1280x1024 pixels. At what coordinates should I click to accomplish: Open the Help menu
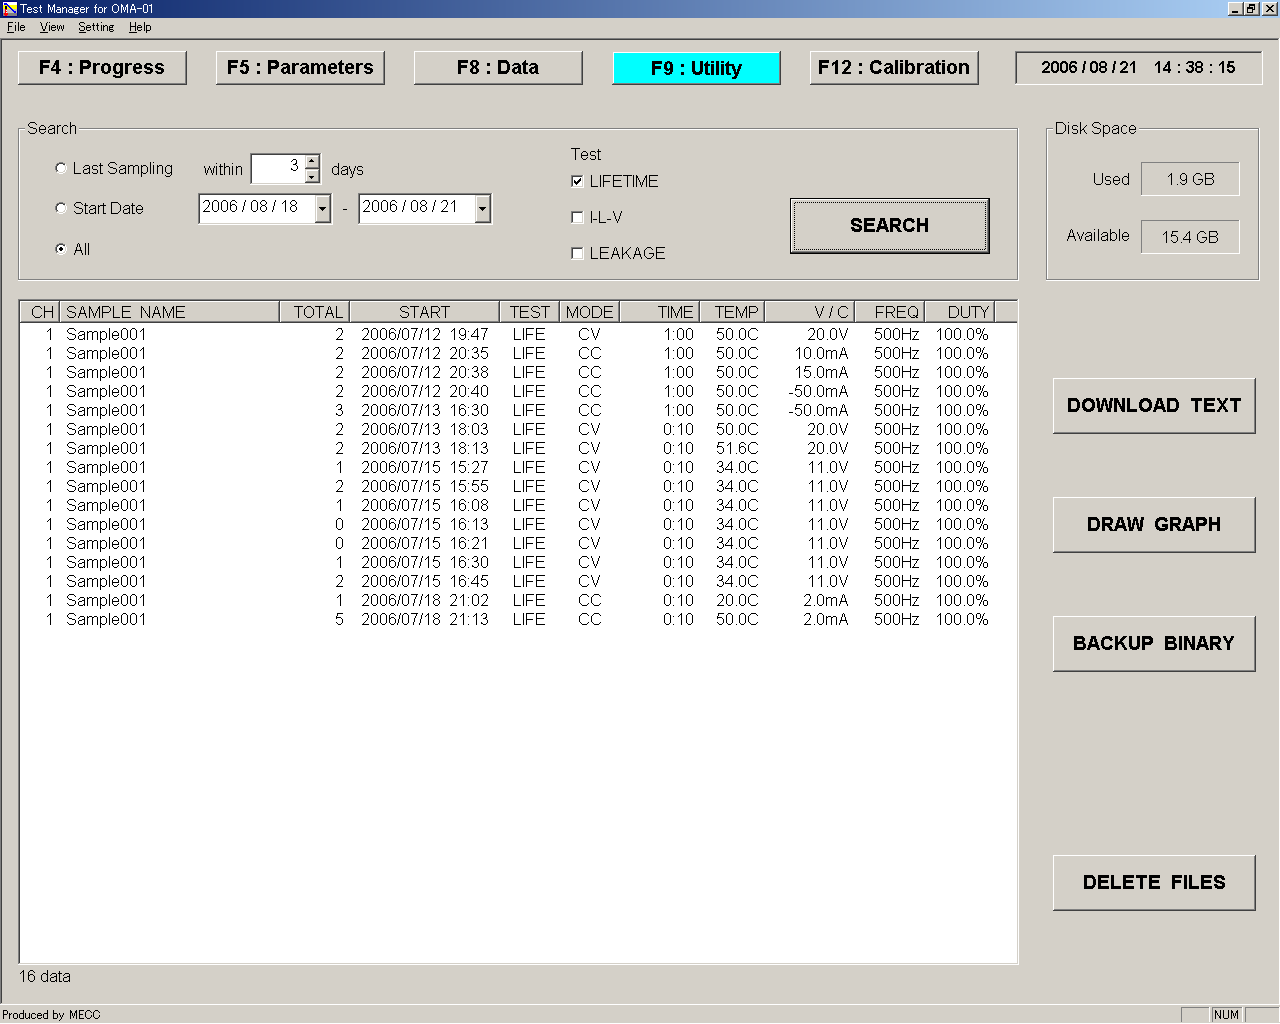(140, 27)
